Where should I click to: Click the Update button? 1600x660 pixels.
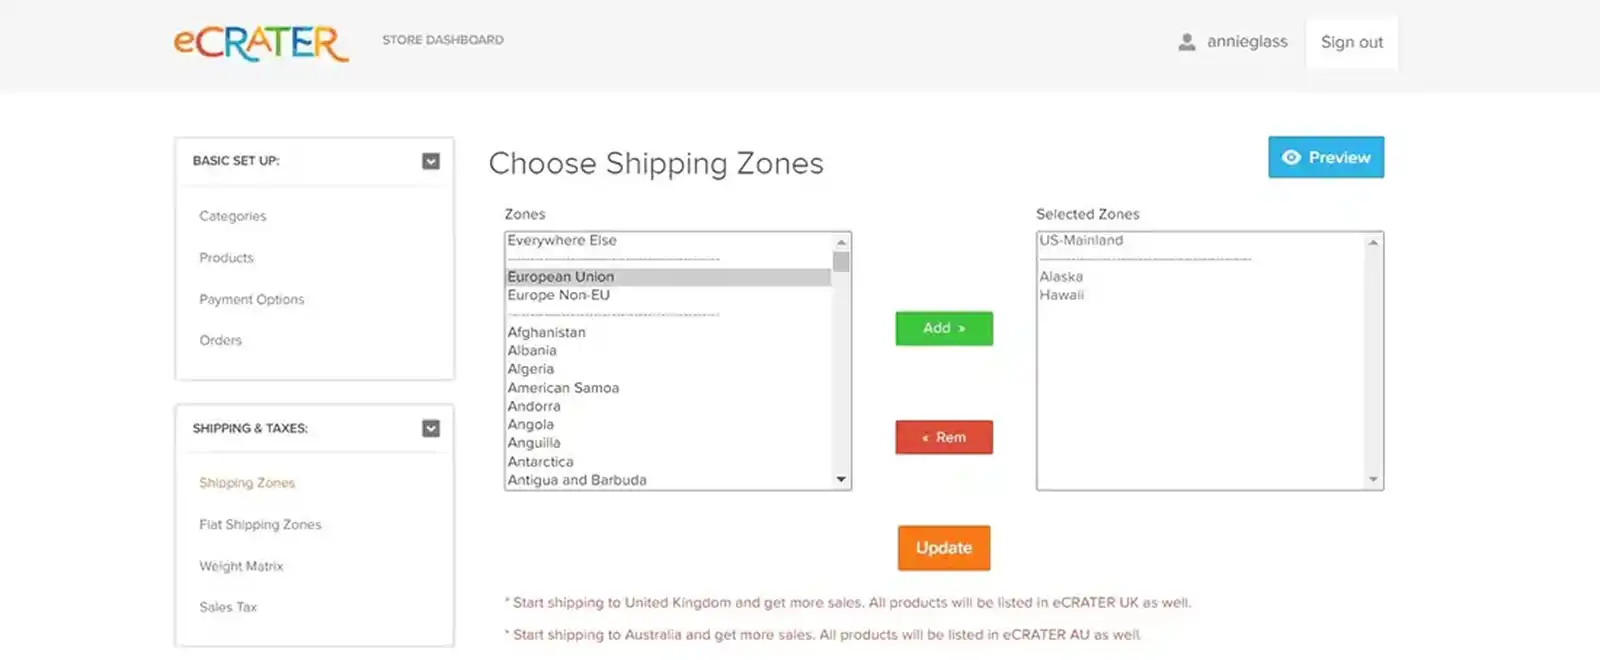943,548
